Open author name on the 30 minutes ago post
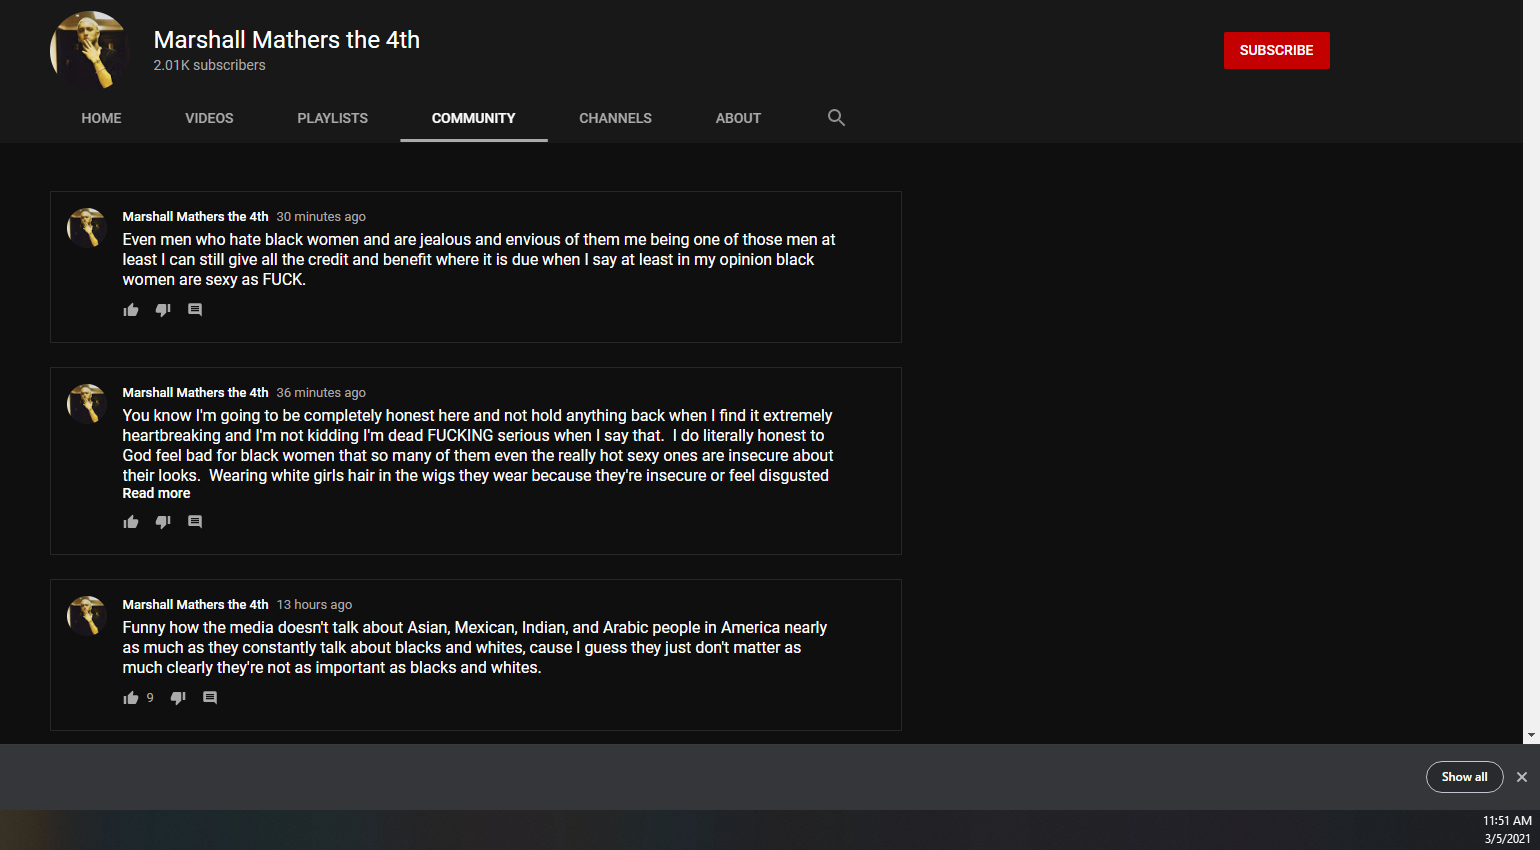 [196, 217]
